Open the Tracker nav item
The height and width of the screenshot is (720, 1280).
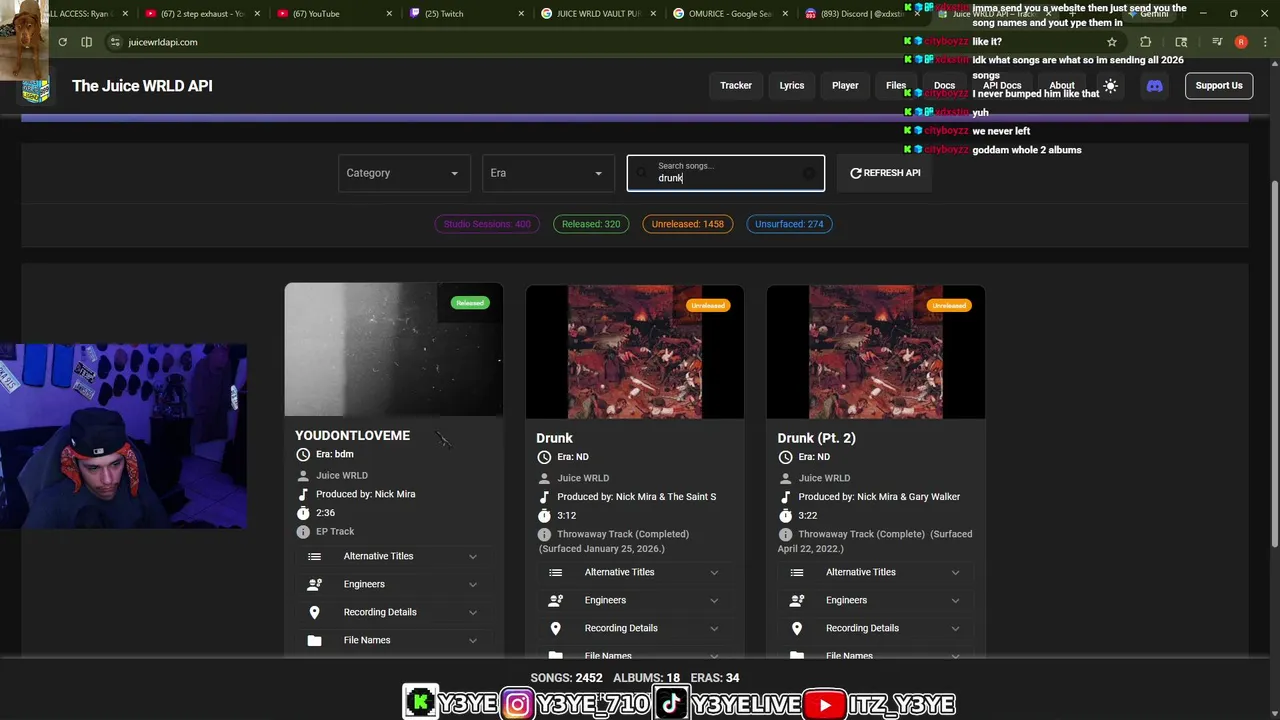coord(736,86)
